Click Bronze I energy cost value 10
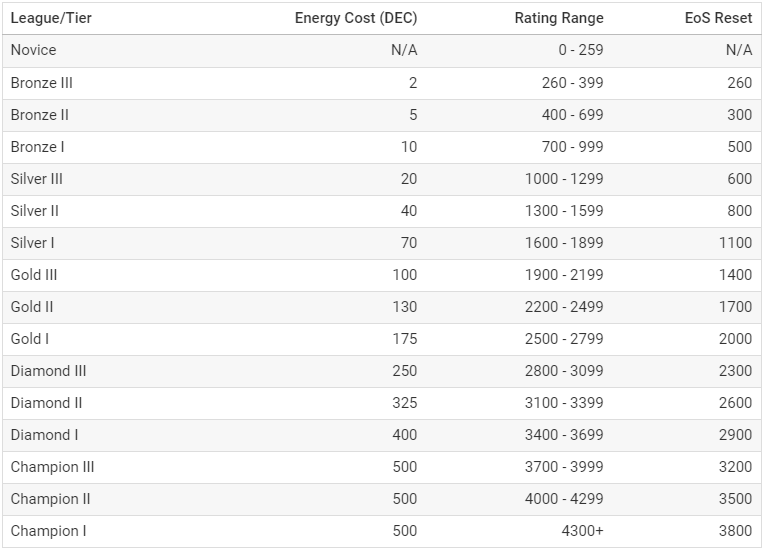Screen dimensions: 763x549 (x=409, y=147)
